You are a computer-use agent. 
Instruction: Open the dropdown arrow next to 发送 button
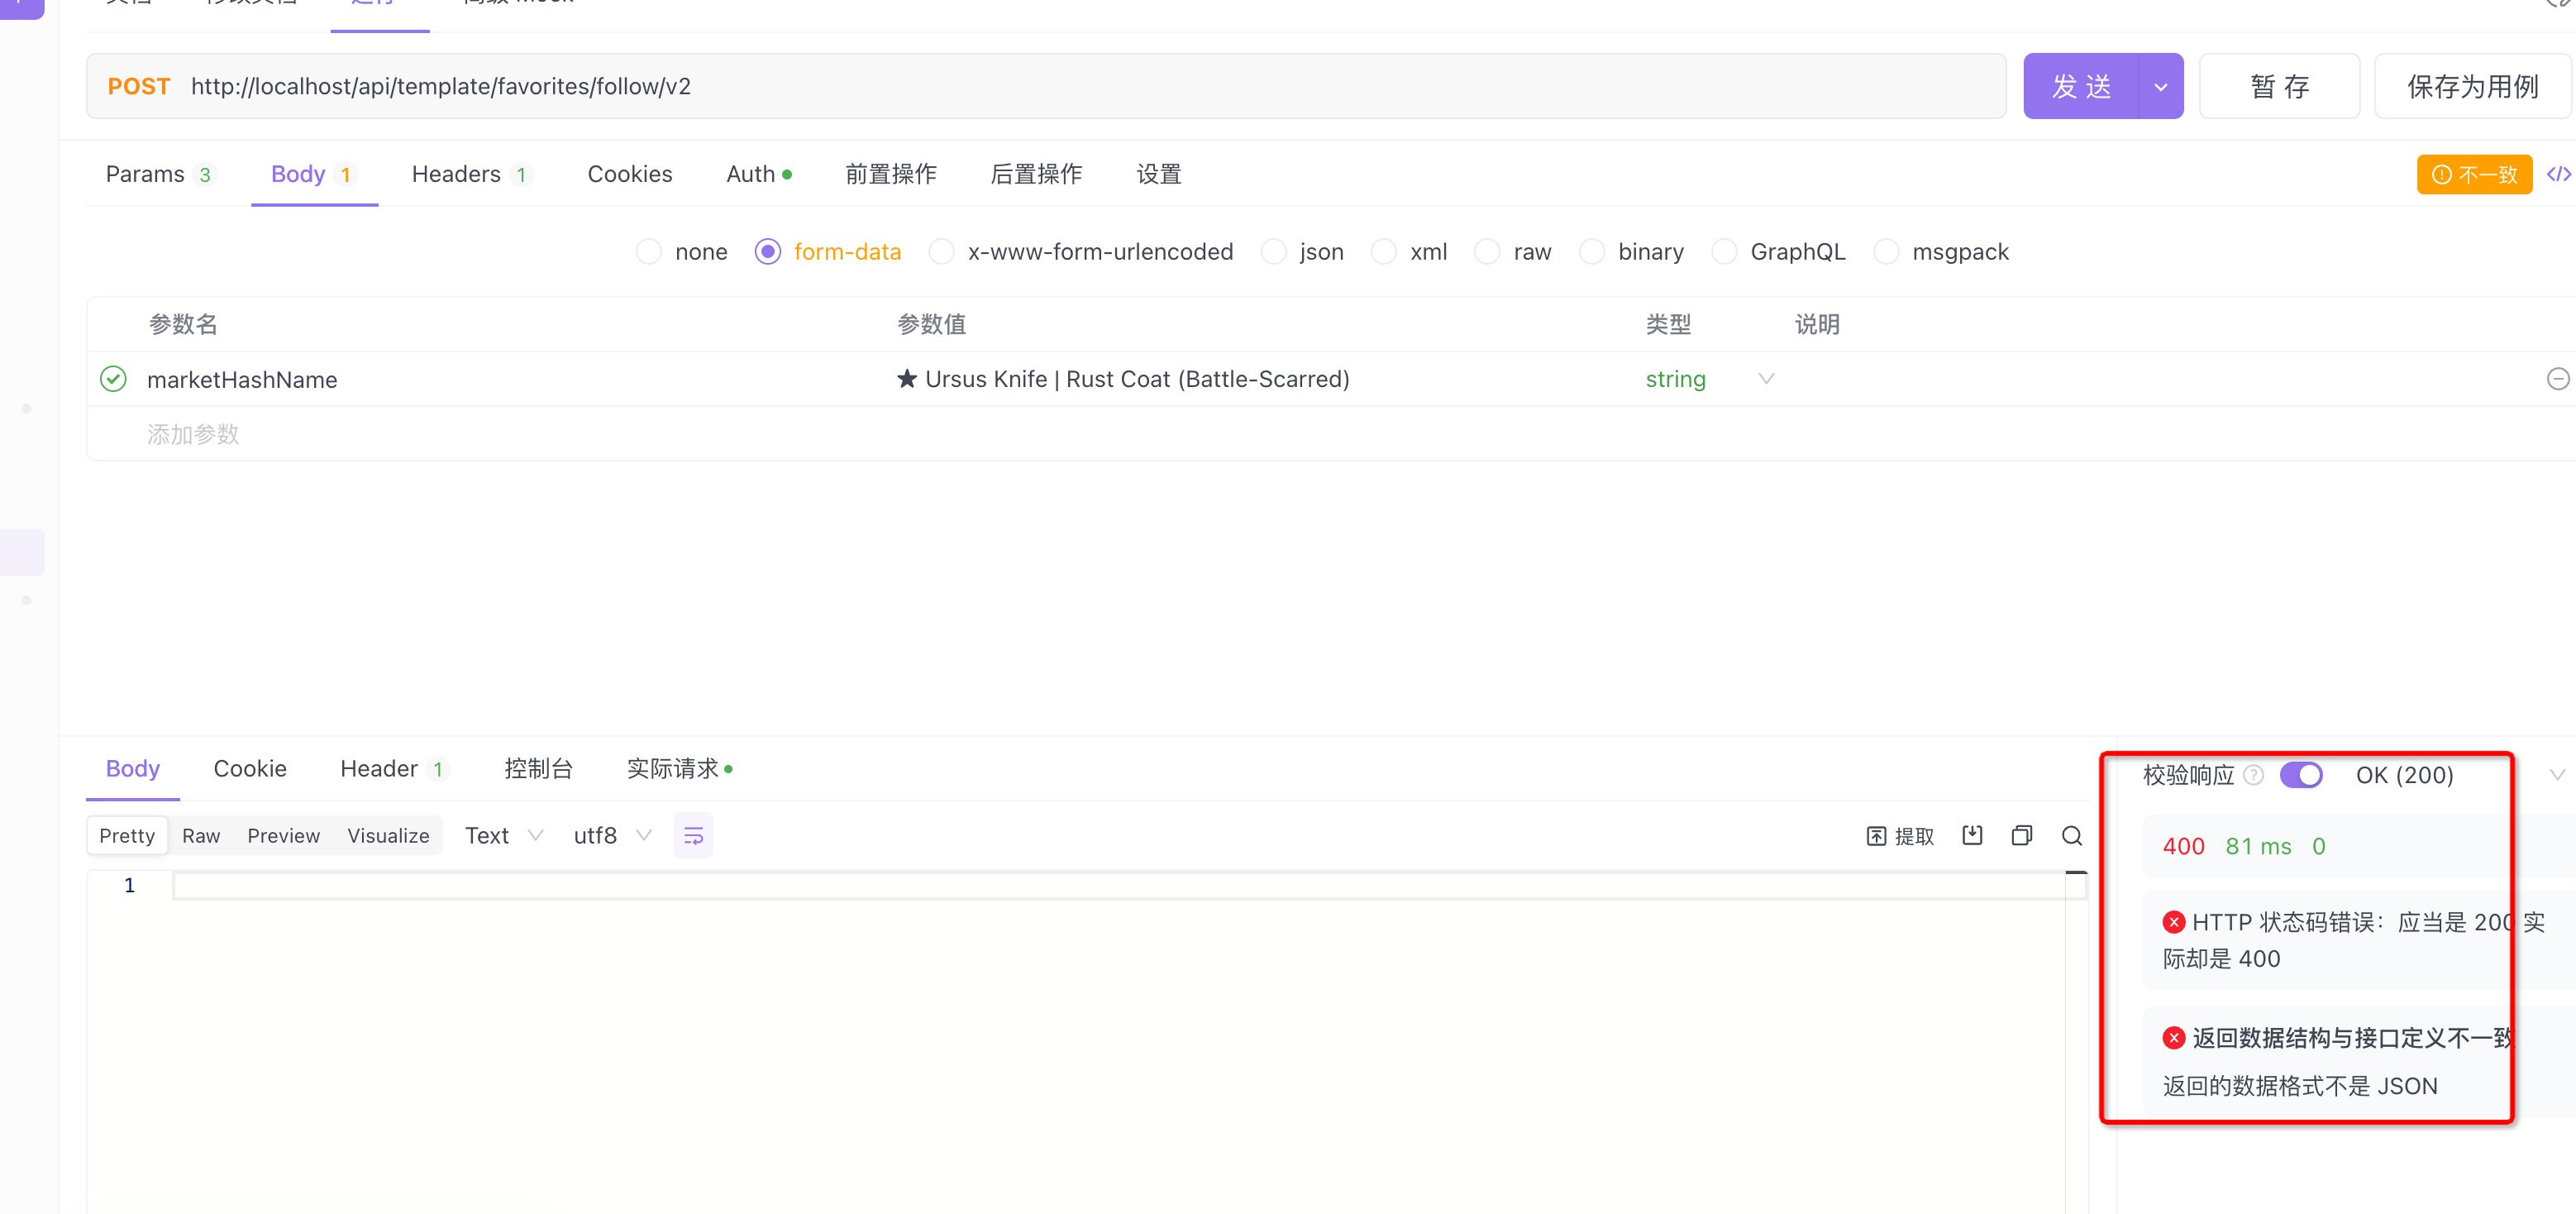(2160, 86)
